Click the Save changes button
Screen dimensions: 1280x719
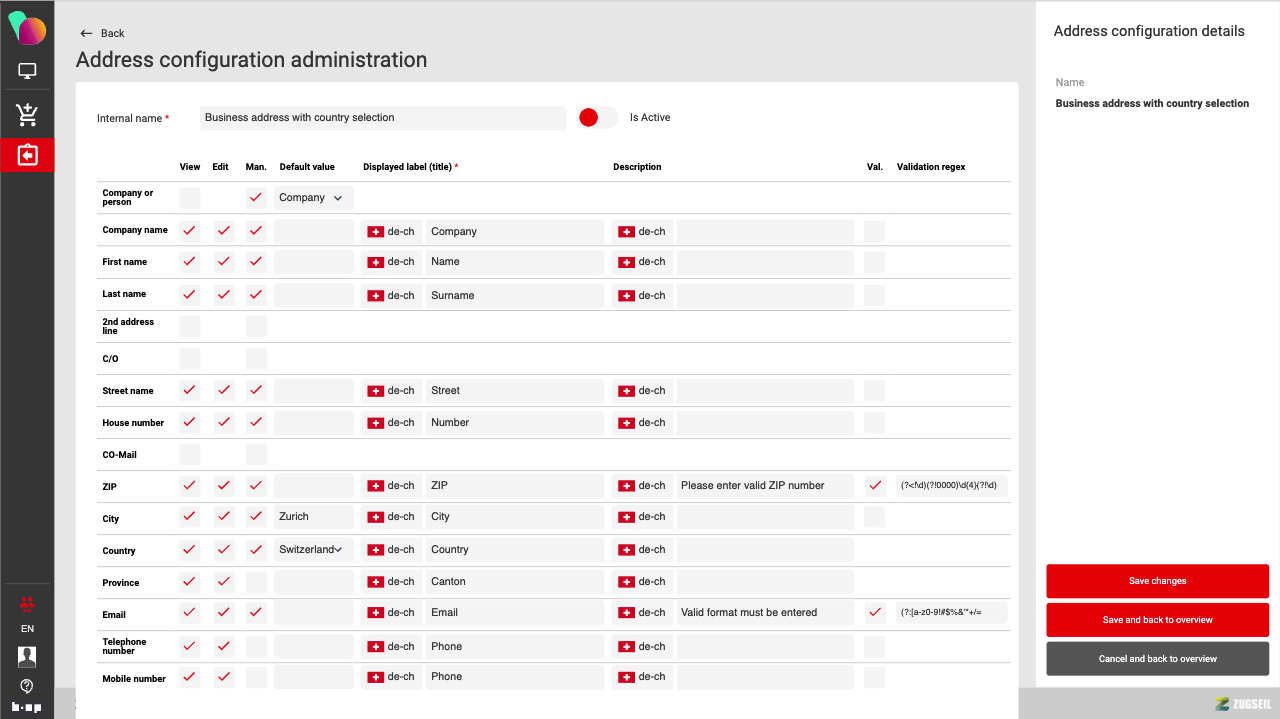tap(1157, 581)
